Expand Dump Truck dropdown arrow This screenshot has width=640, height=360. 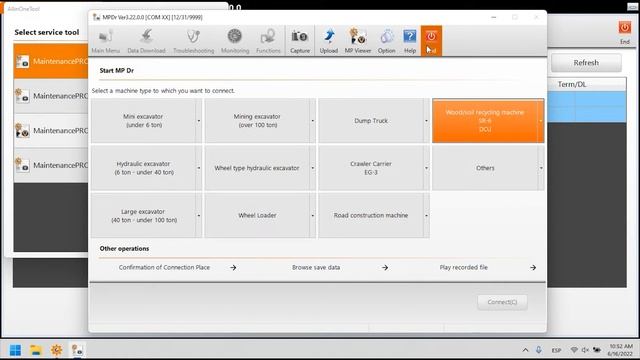427,121
